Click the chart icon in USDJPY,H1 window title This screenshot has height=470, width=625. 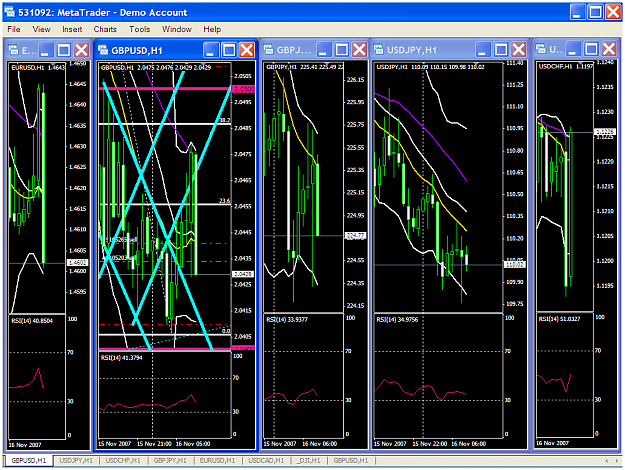[378, 49]
